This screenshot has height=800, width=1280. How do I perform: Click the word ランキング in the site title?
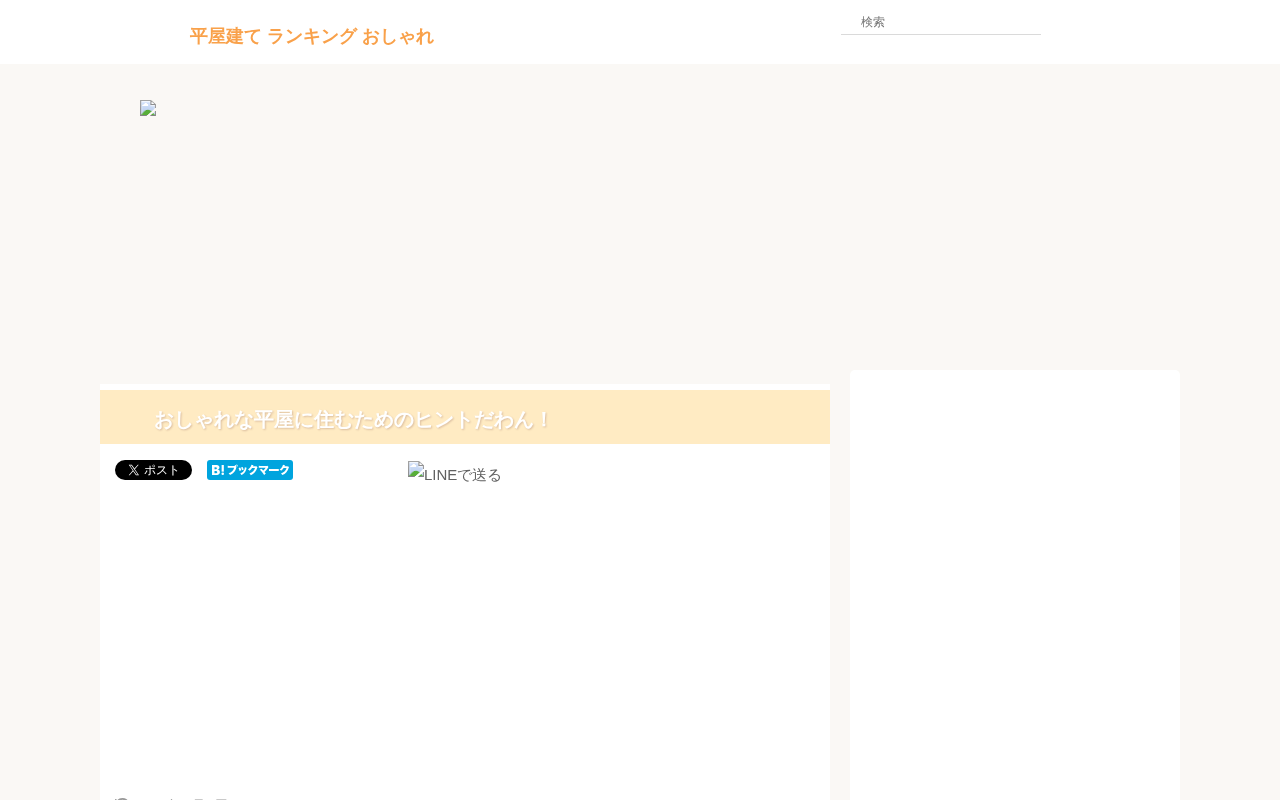pyautogui.click(x=312, y=36)
